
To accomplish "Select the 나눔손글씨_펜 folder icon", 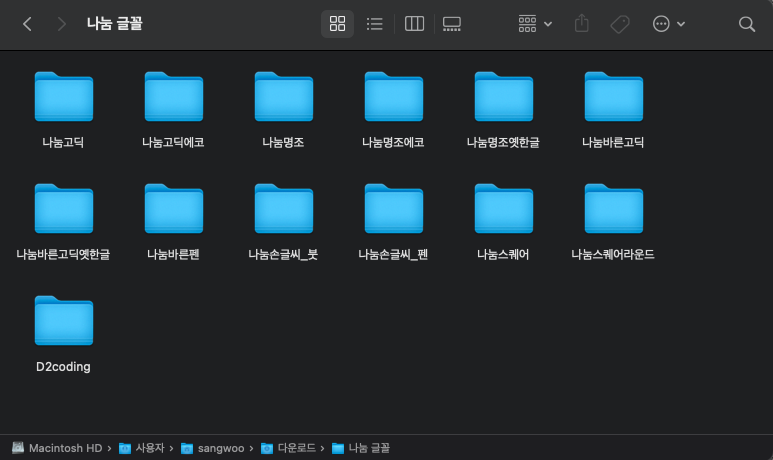I will click(x=393, y=208).
